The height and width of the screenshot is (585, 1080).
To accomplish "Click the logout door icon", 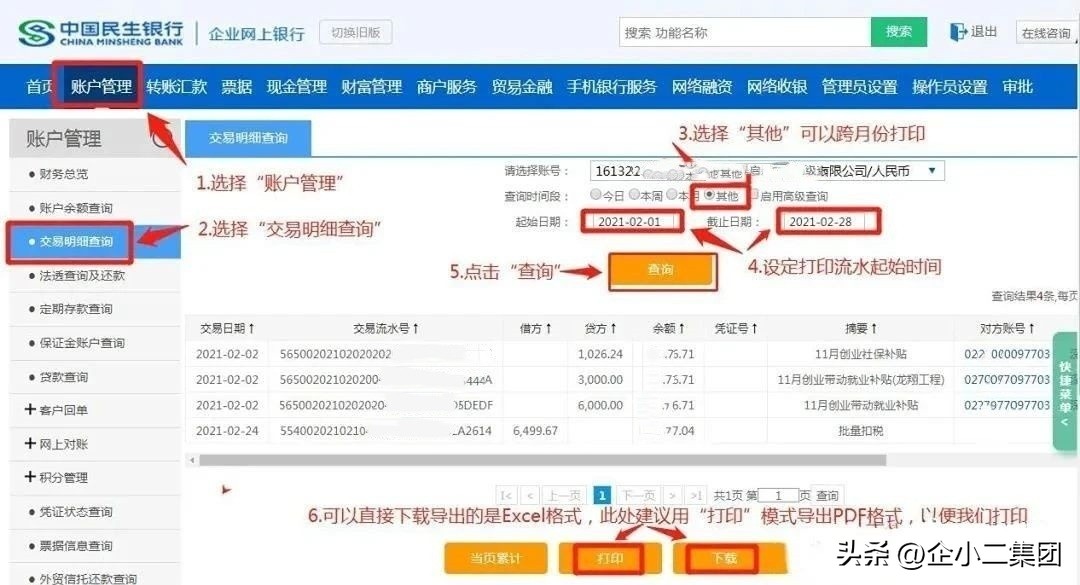I will pos(957,32).
